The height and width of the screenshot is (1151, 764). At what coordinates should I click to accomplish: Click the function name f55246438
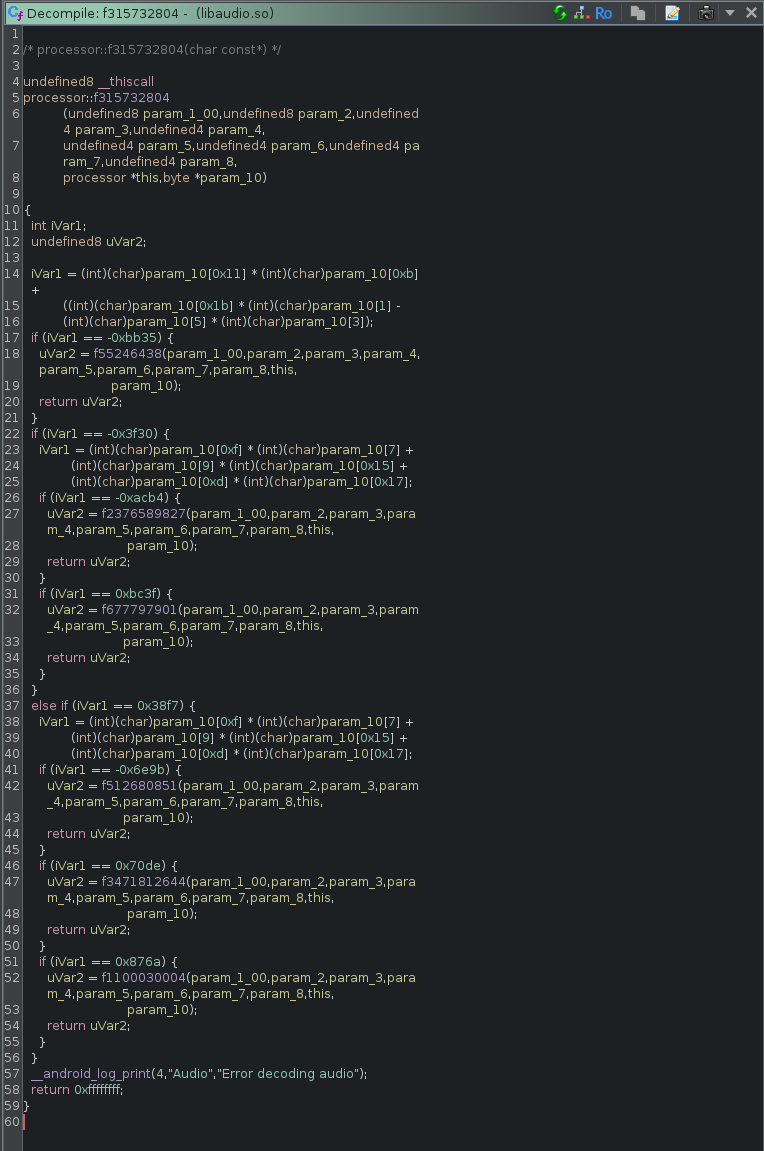pyautogui.click(x=127, y=354)
